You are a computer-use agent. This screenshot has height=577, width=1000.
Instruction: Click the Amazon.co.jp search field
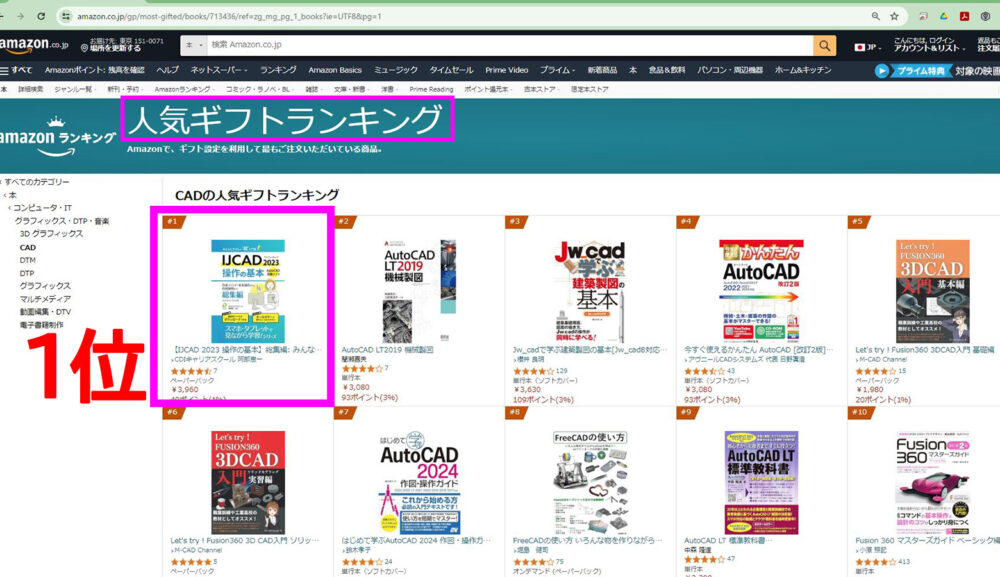[x=510, y=45]
